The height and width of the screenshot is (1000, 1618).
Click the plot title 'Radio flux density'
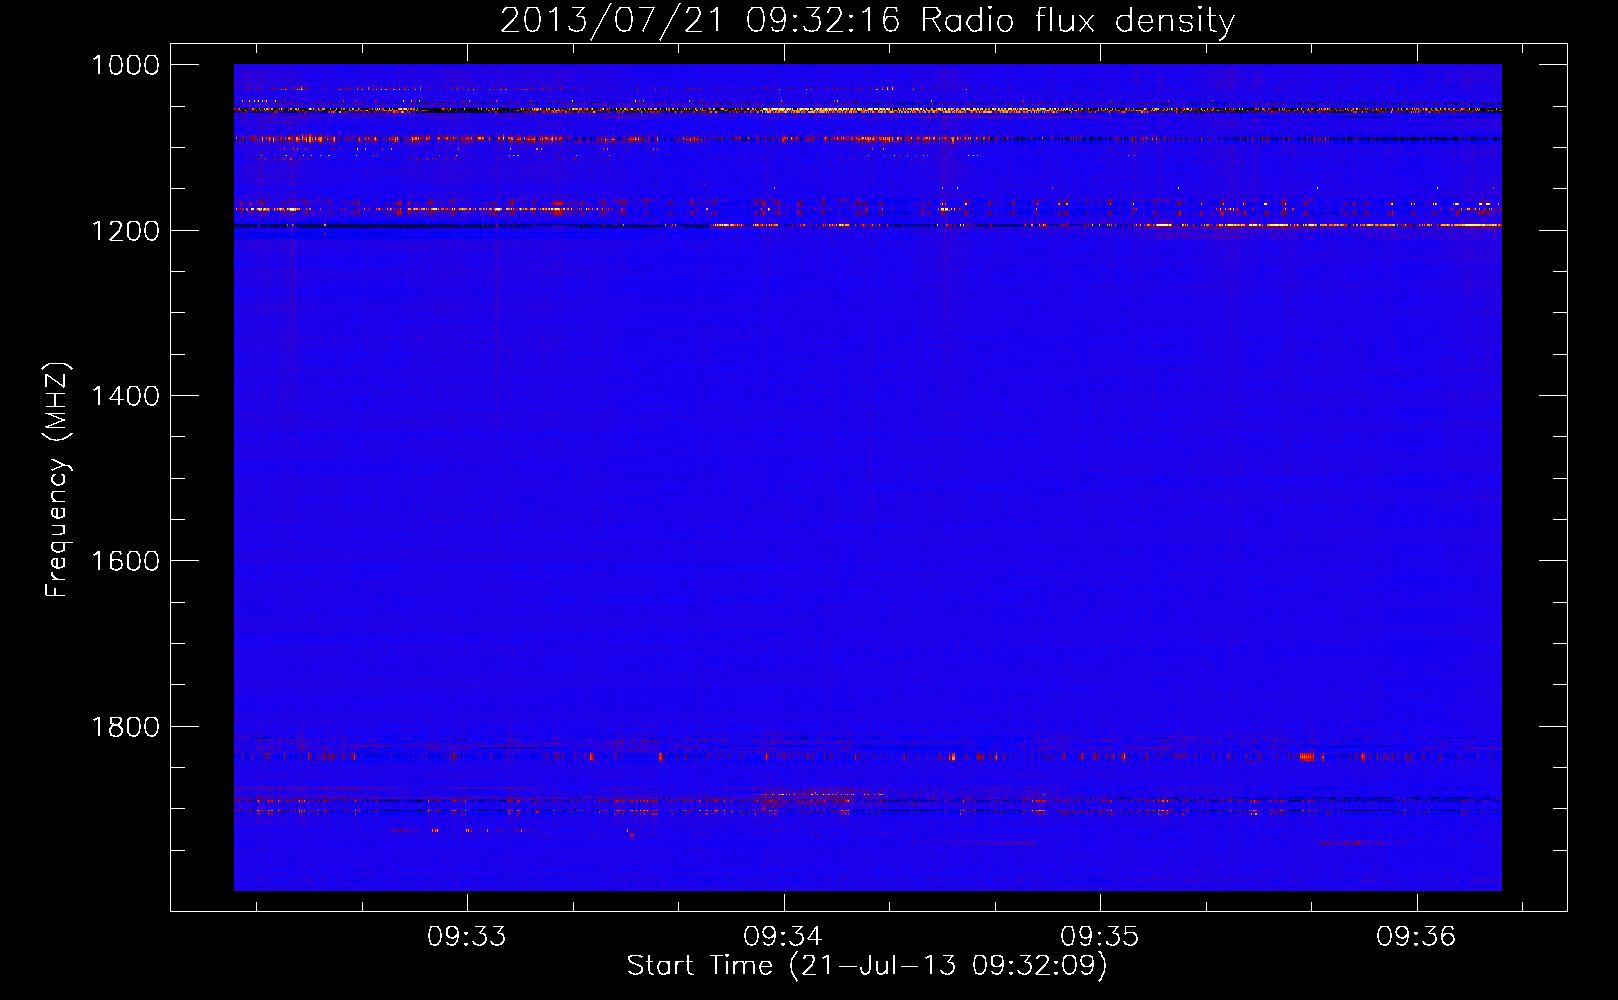[1078, 21]
